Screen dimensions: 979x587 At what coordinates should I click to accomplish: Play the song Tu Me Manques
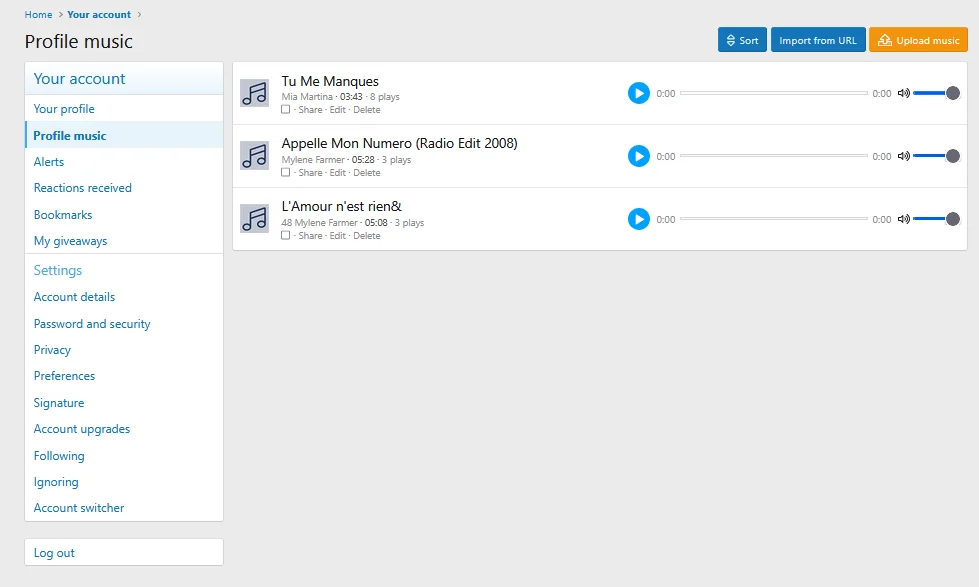click(x=638, y=93)
